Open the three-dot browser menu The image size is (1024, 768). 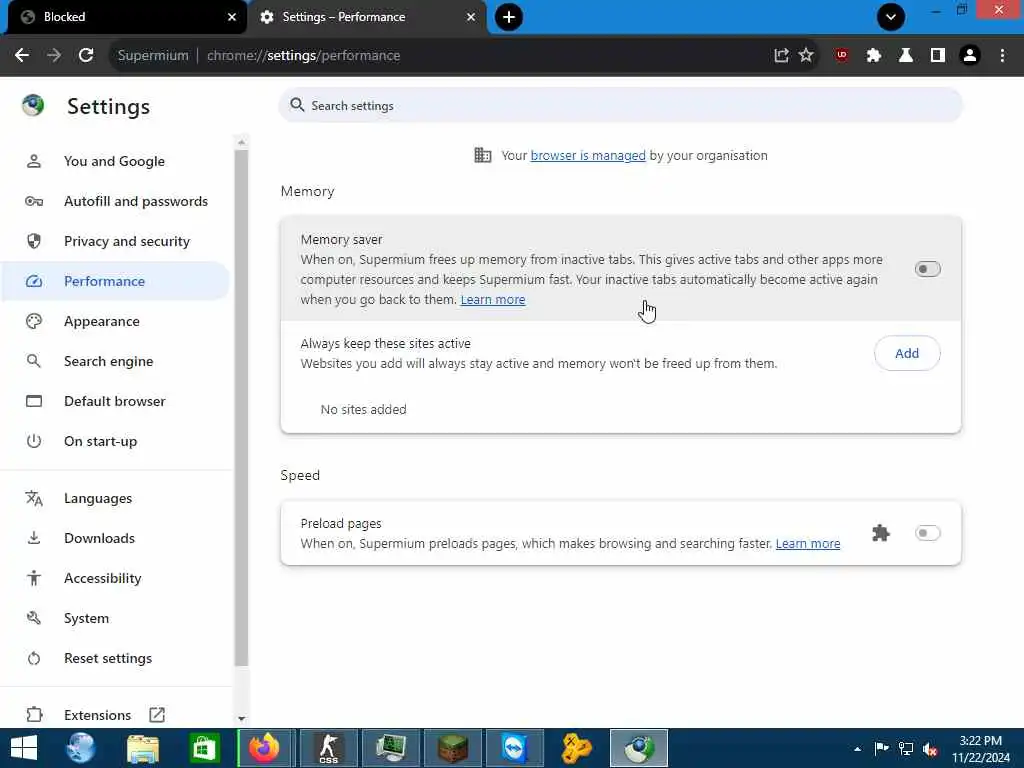(x=1002, y=56)
